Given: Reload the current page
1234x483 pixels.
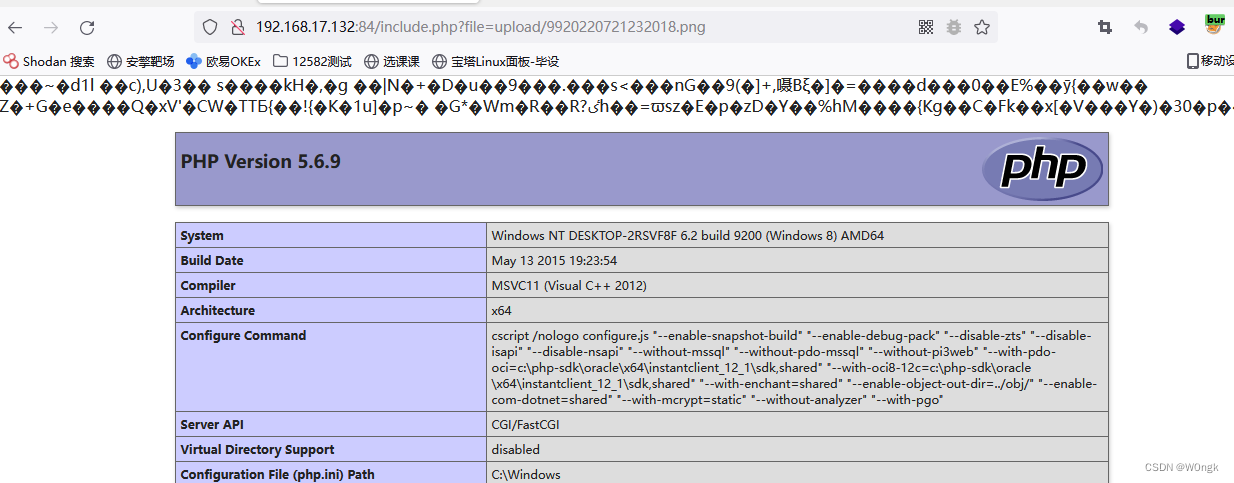Looking at the screenshot, I should pos(87,28).
